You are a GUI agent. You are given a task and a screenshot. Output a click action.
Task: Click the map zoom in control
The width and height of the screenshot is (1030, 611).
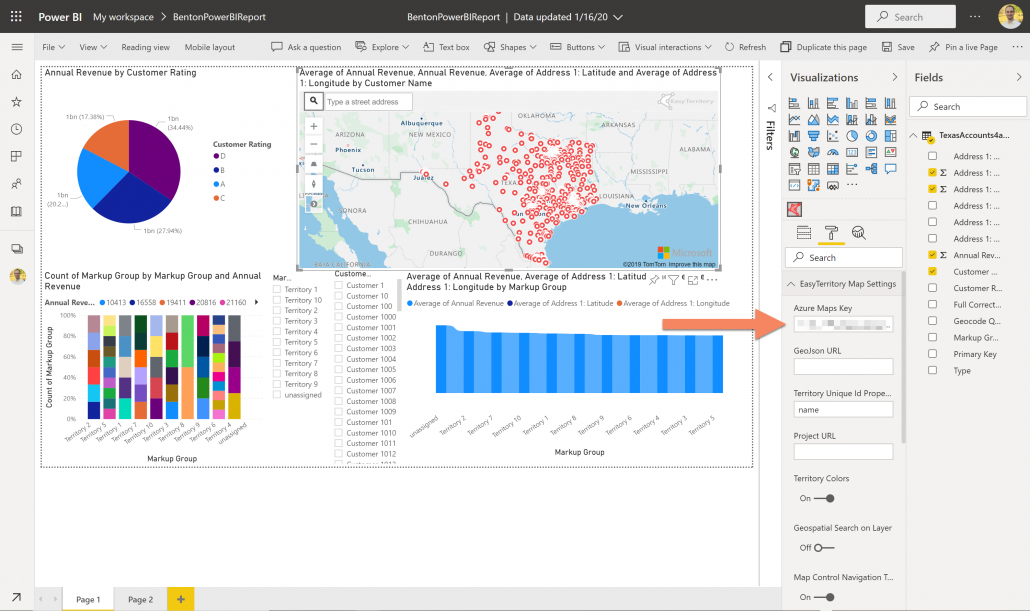point(312,128)
